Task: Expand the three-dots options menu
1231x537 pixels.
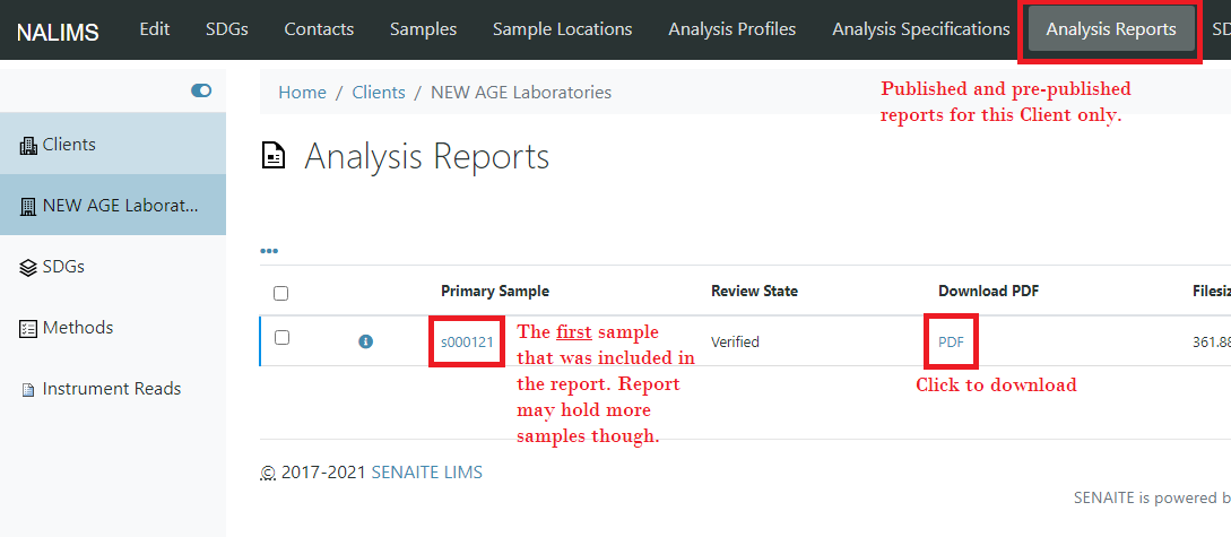Action: pos(269,251)
